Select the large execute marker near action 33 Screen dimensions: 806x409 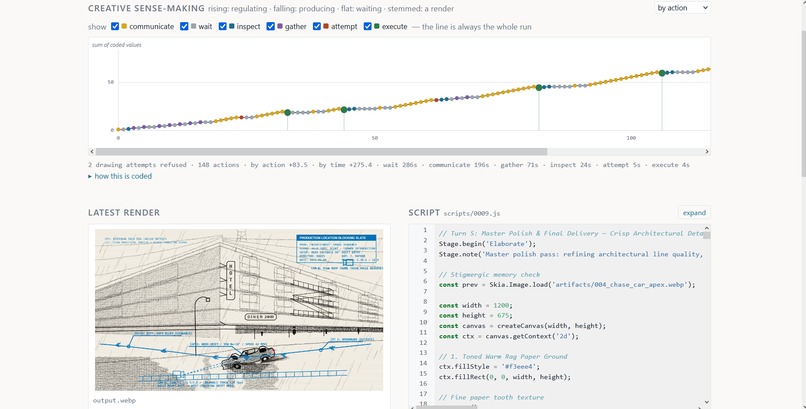point(287,113)
